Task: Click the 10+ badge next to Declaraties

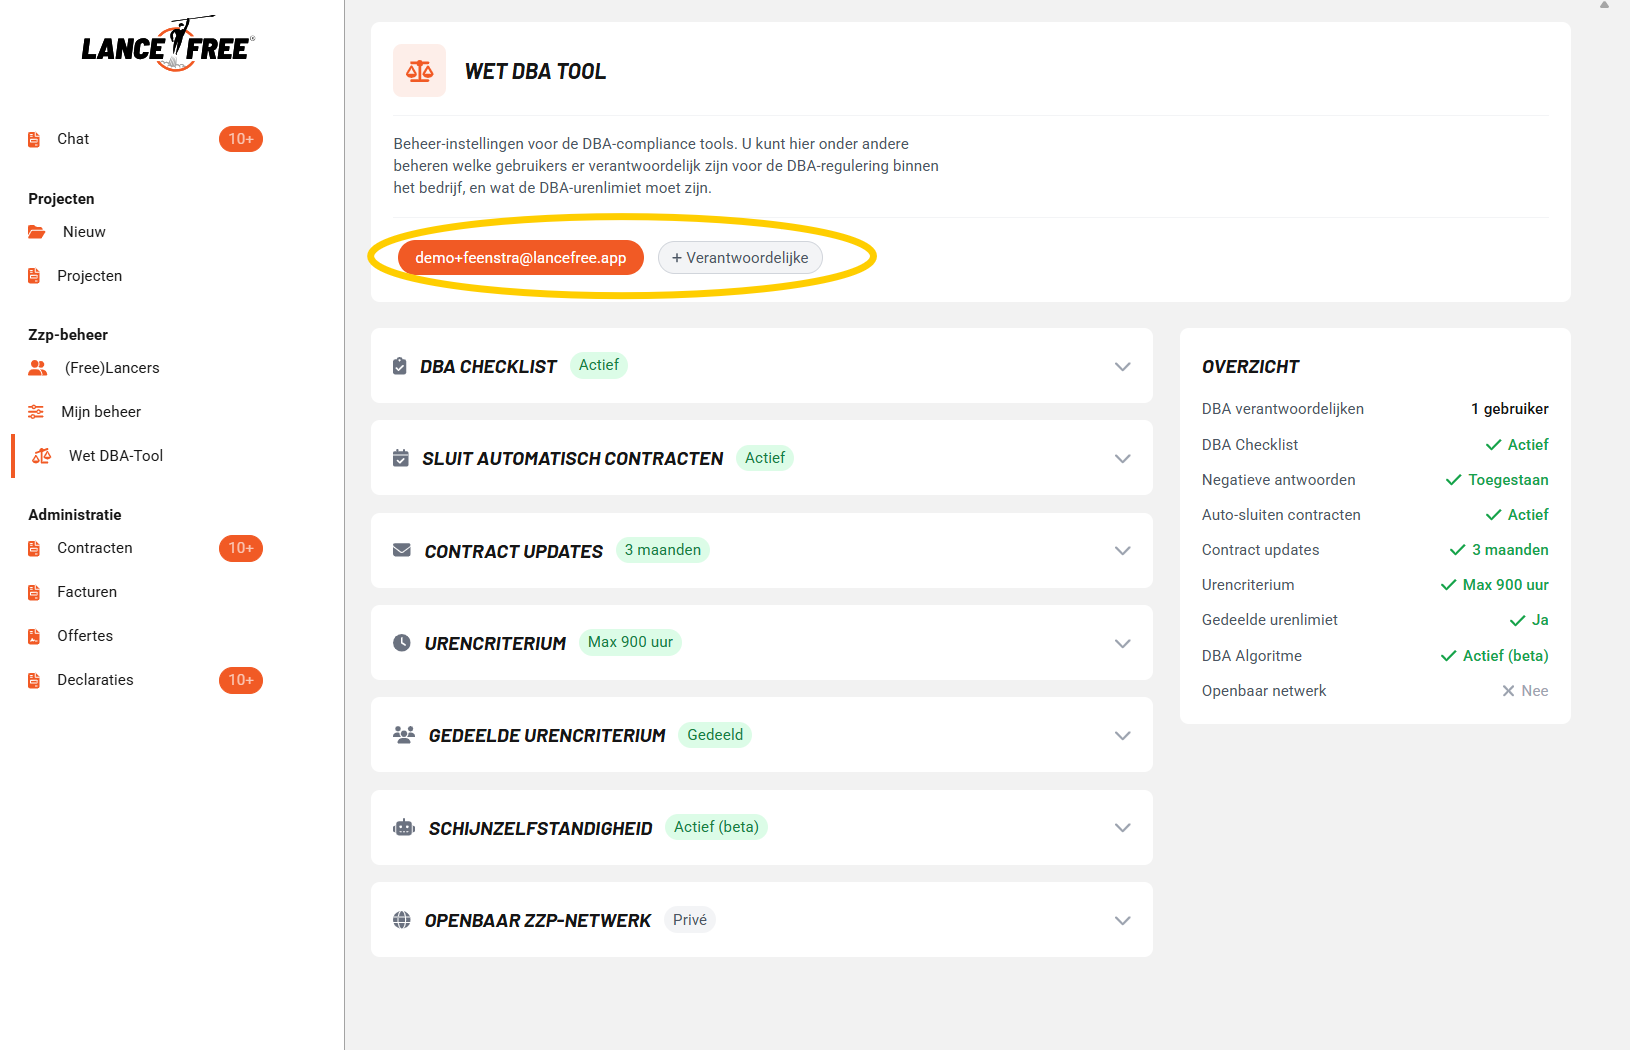Action: (x=241, y=680)
